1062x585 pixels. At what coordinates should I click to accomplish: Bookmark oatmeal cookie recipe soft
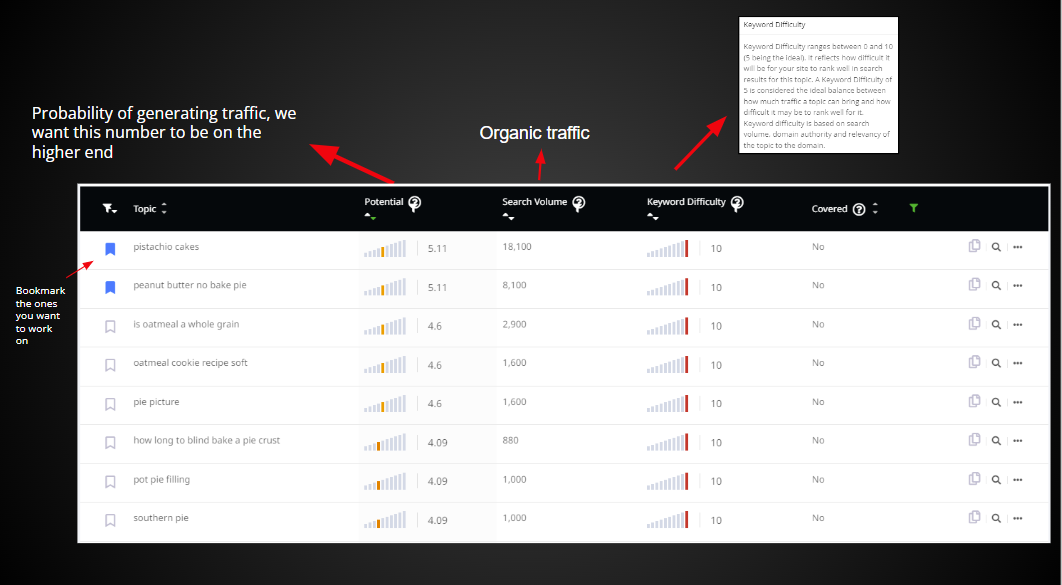click(x=110, y=365)
